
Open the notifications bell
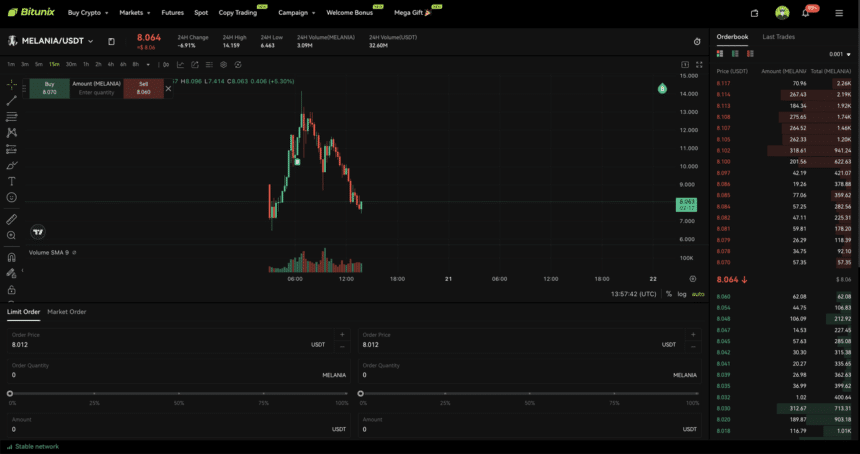[806, 13]
